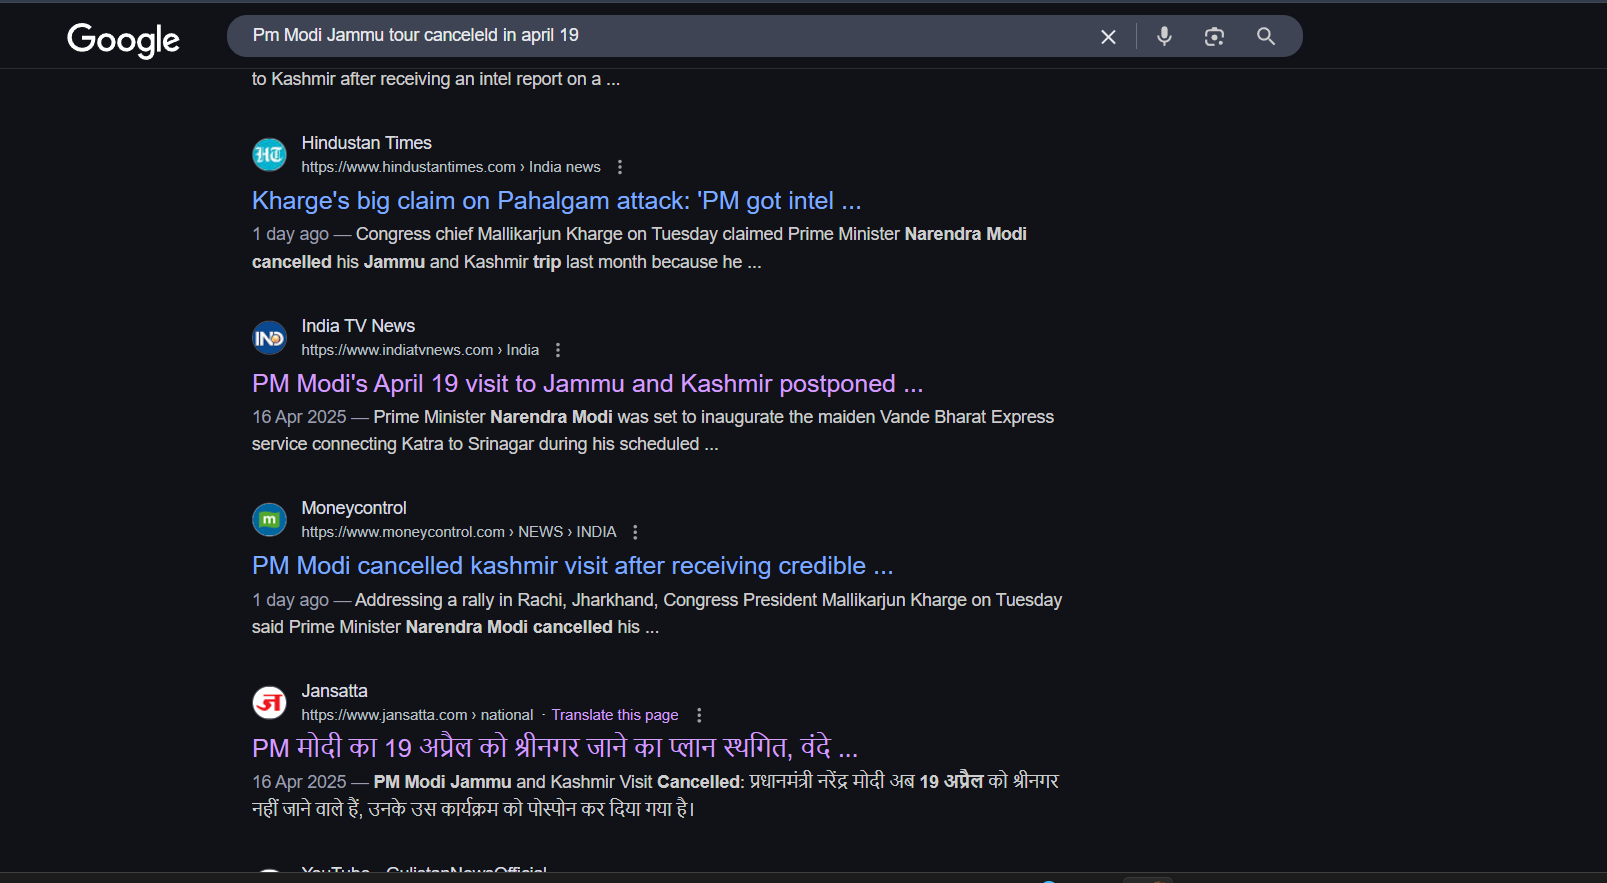The height and width of the screenshot is (883, 1607).
Task: Clear the search query with X icon
Action: pyautogui.click(x=1108, y=37)
